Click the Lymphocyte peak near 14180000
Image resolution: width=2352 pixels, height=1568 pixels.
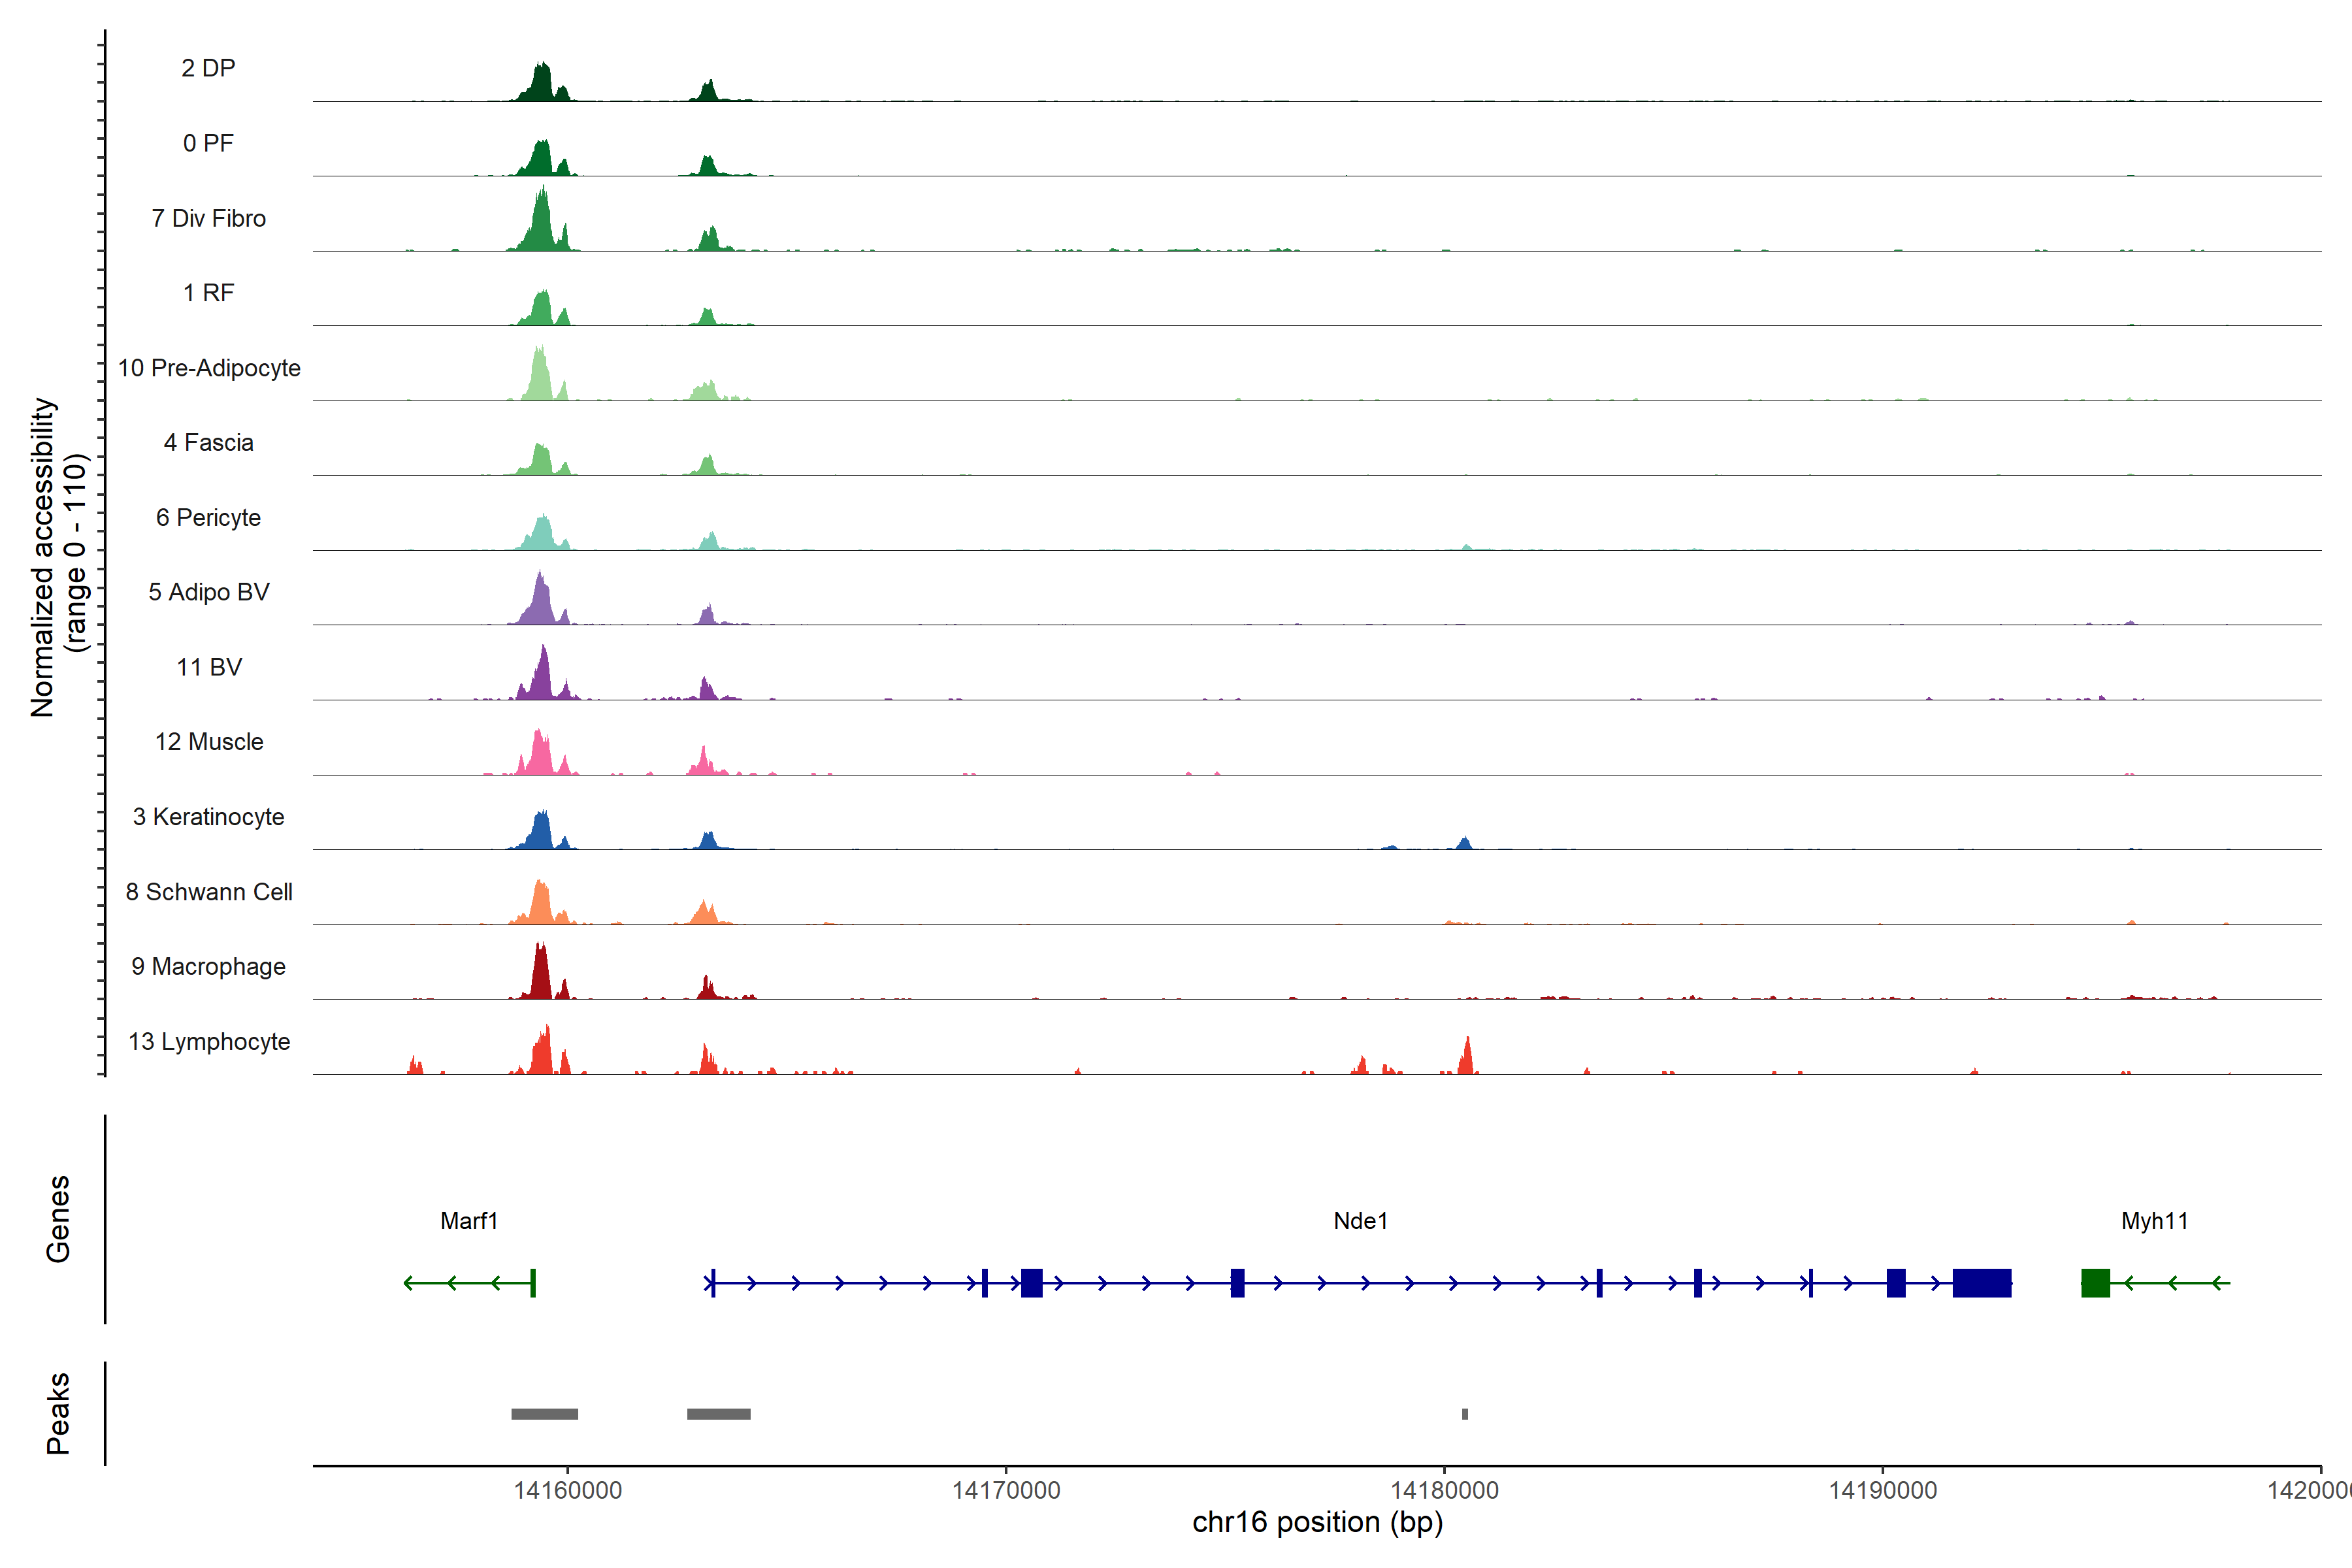1467,1058
